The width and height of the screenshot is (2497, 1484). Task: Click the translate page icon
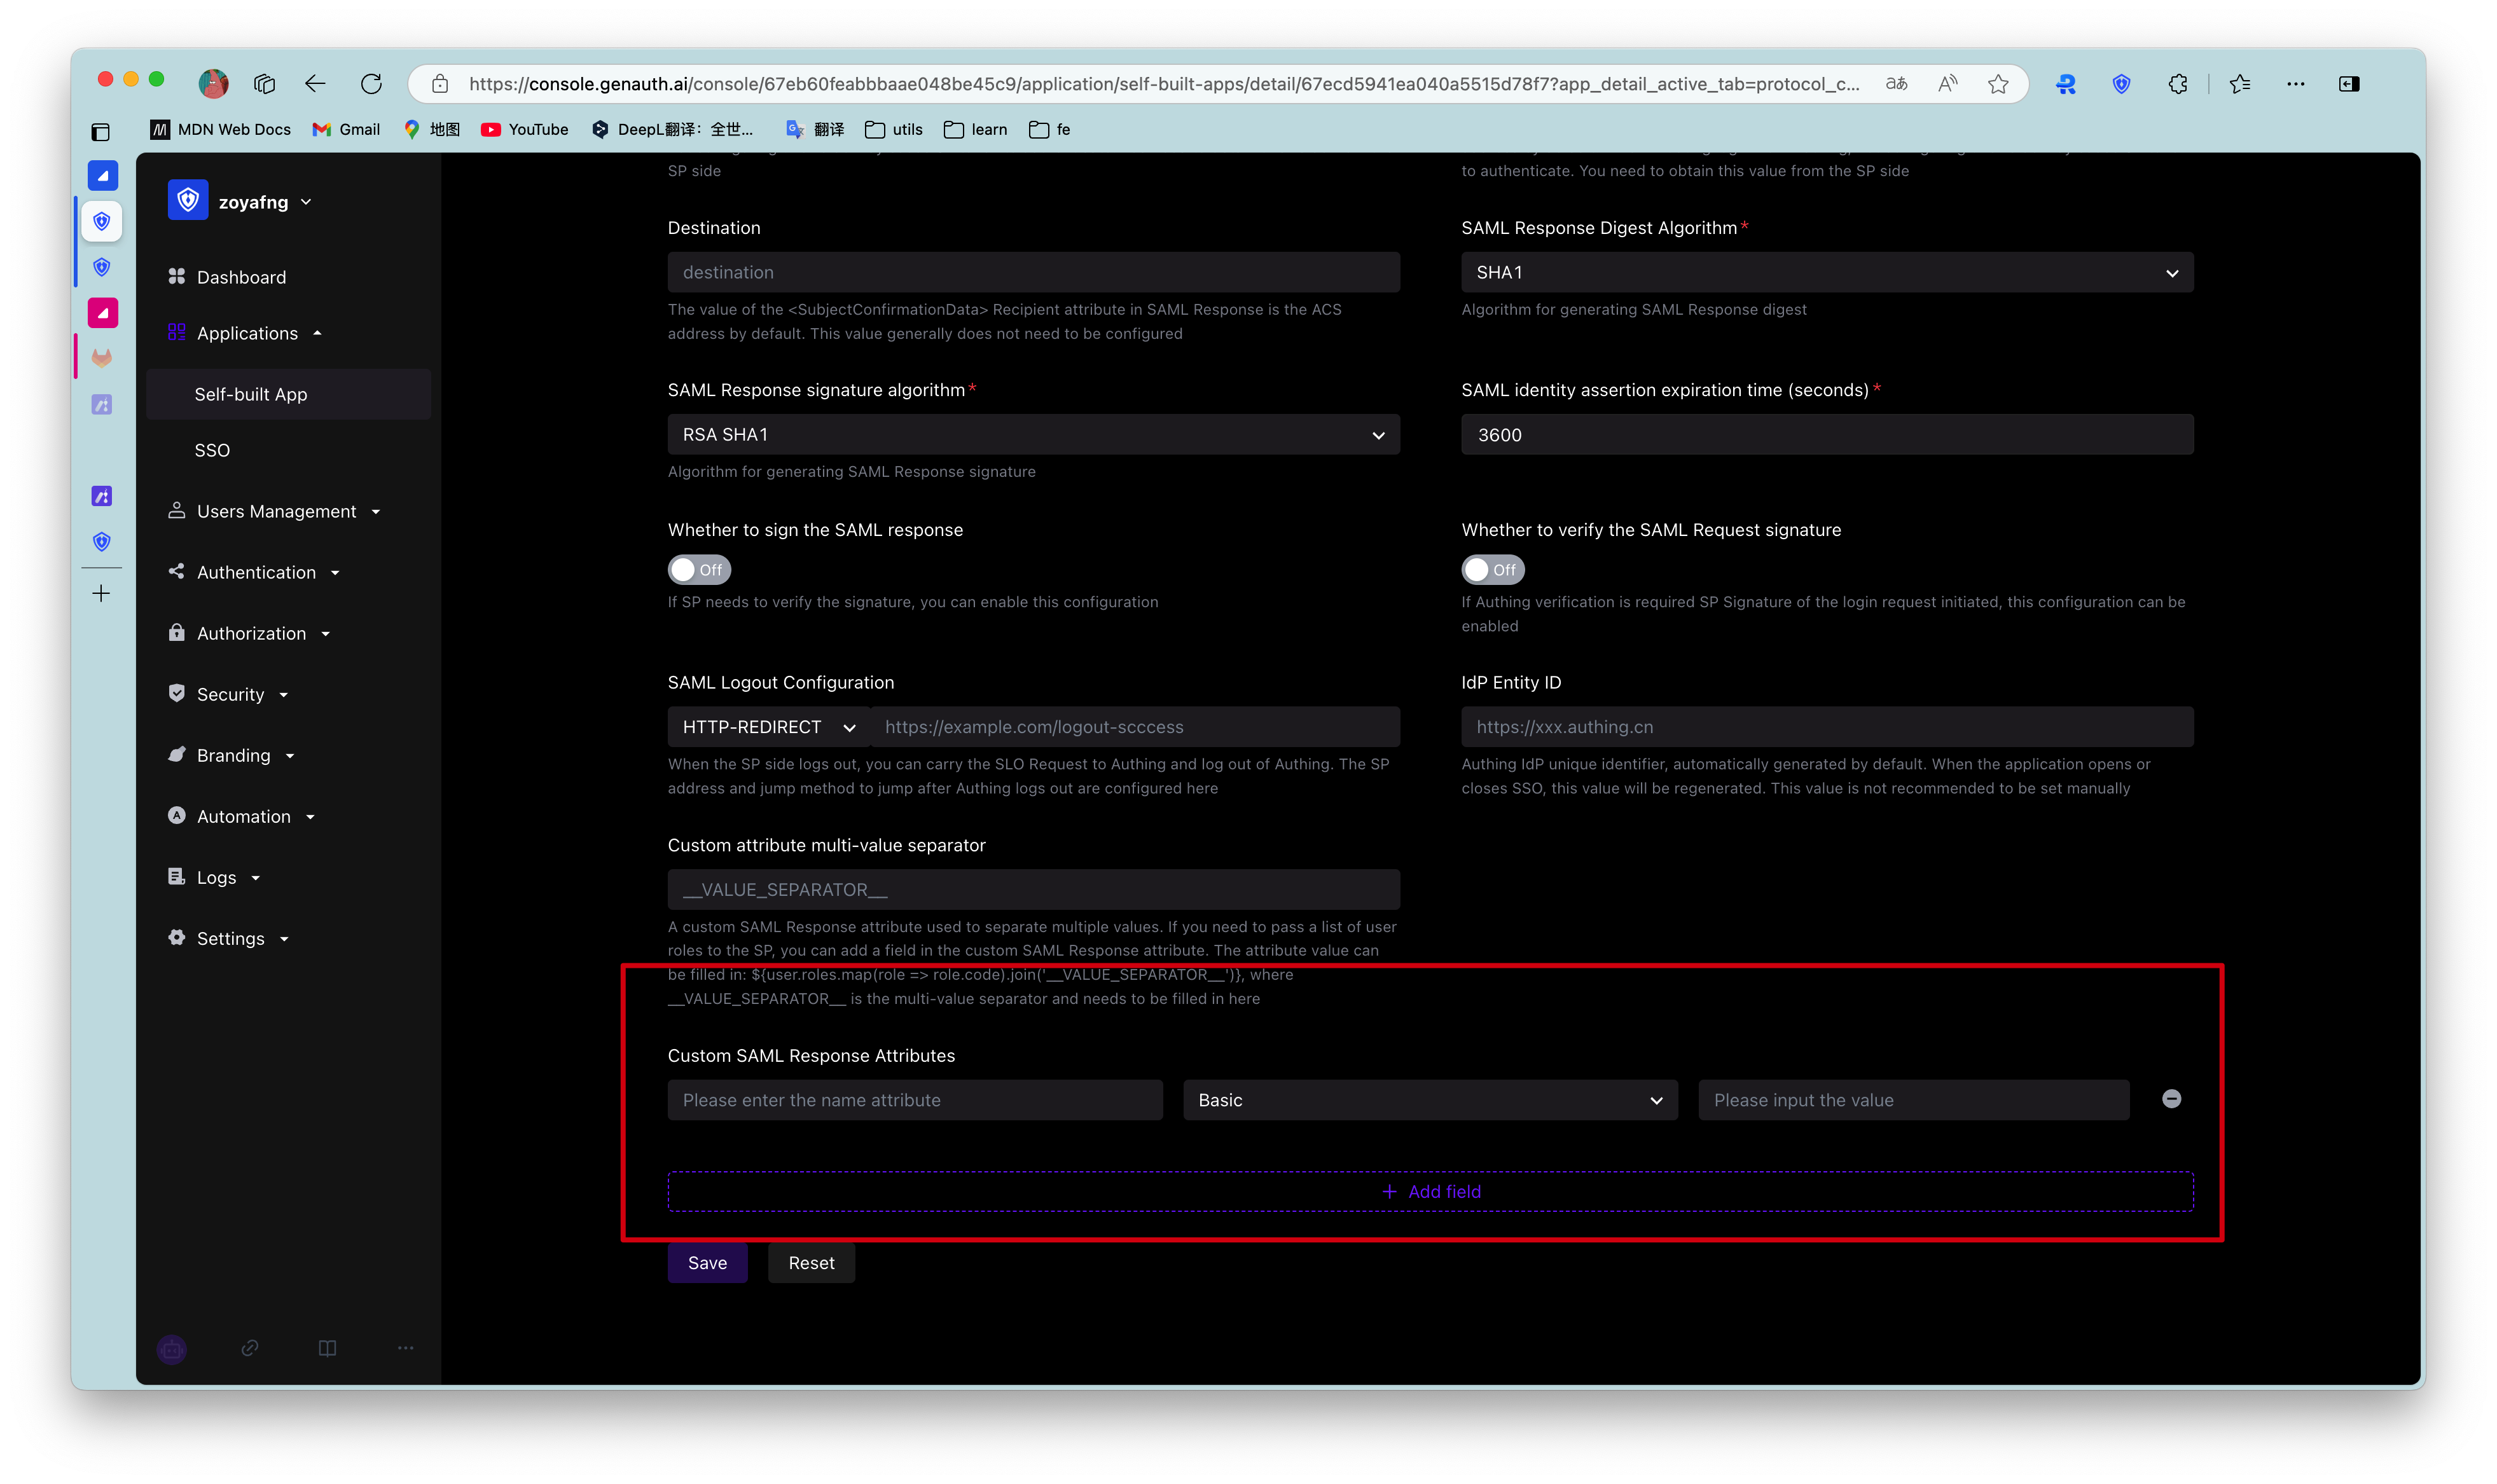pyautogui.click(x=1896, y=84)
